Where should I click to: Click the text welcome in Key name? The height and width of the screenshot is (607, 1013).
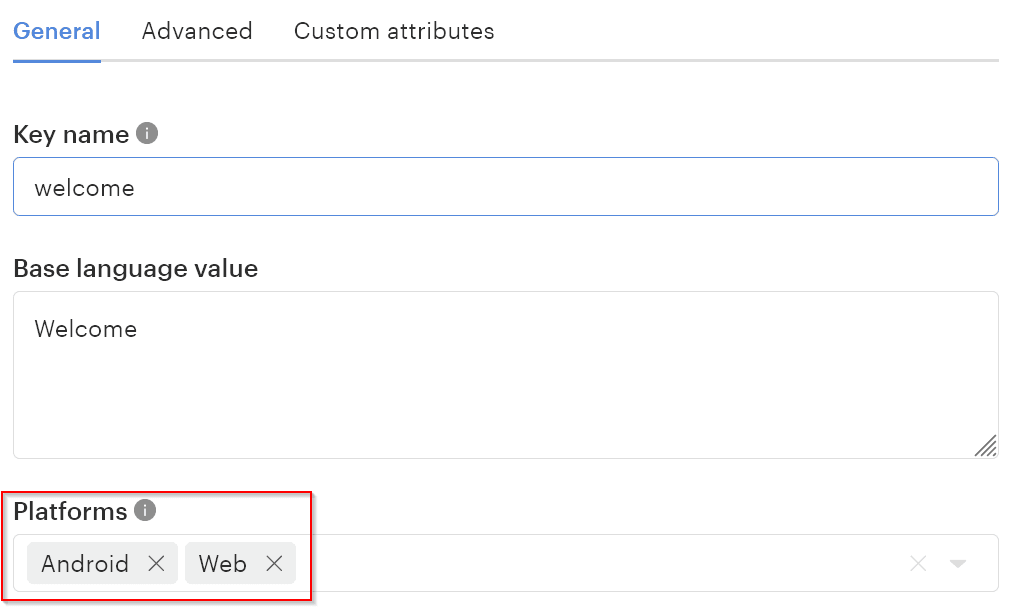pyautogui.click(x=84, y=187)
